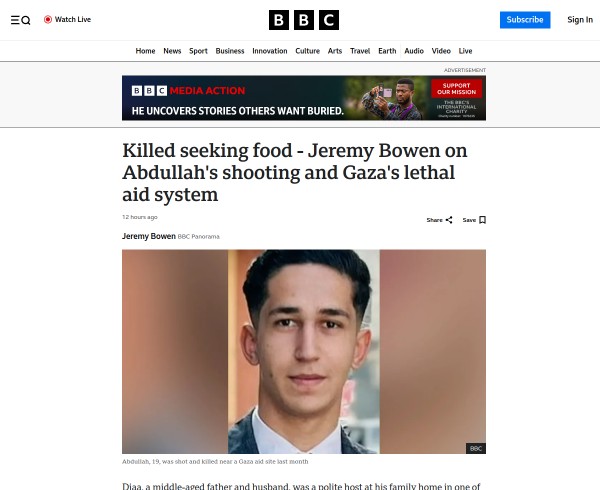600x490 pixels.
Task: Click the Save bookmark icon
Action: pos(483,220)
